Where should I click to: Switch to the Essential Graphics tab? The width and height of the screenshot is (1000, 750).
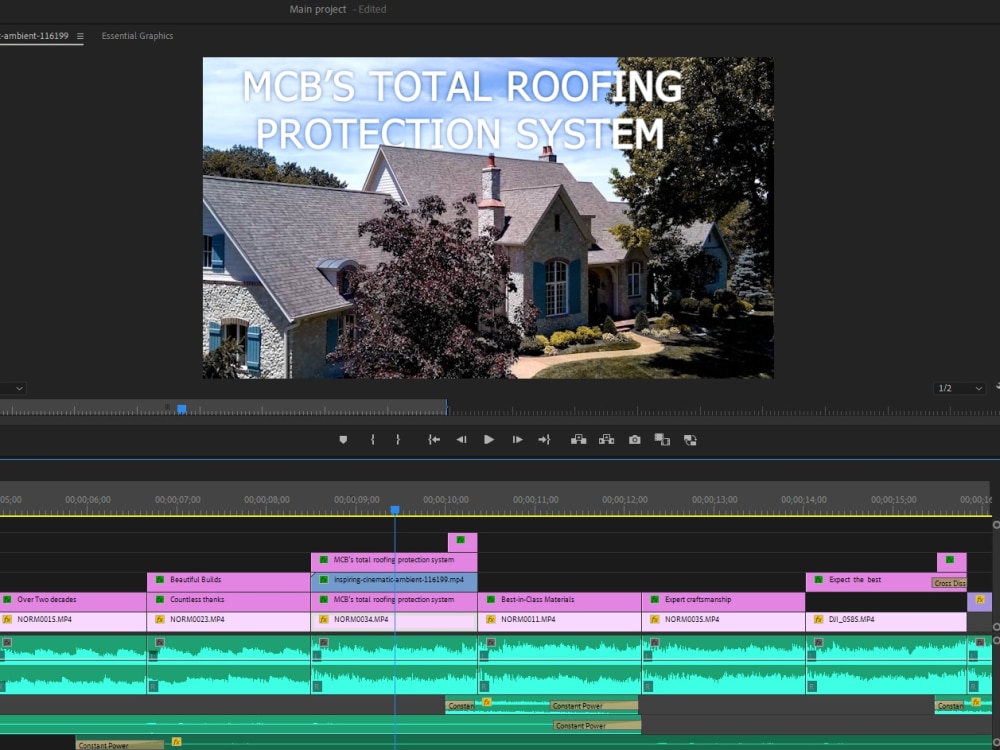(x=137, y=36)
